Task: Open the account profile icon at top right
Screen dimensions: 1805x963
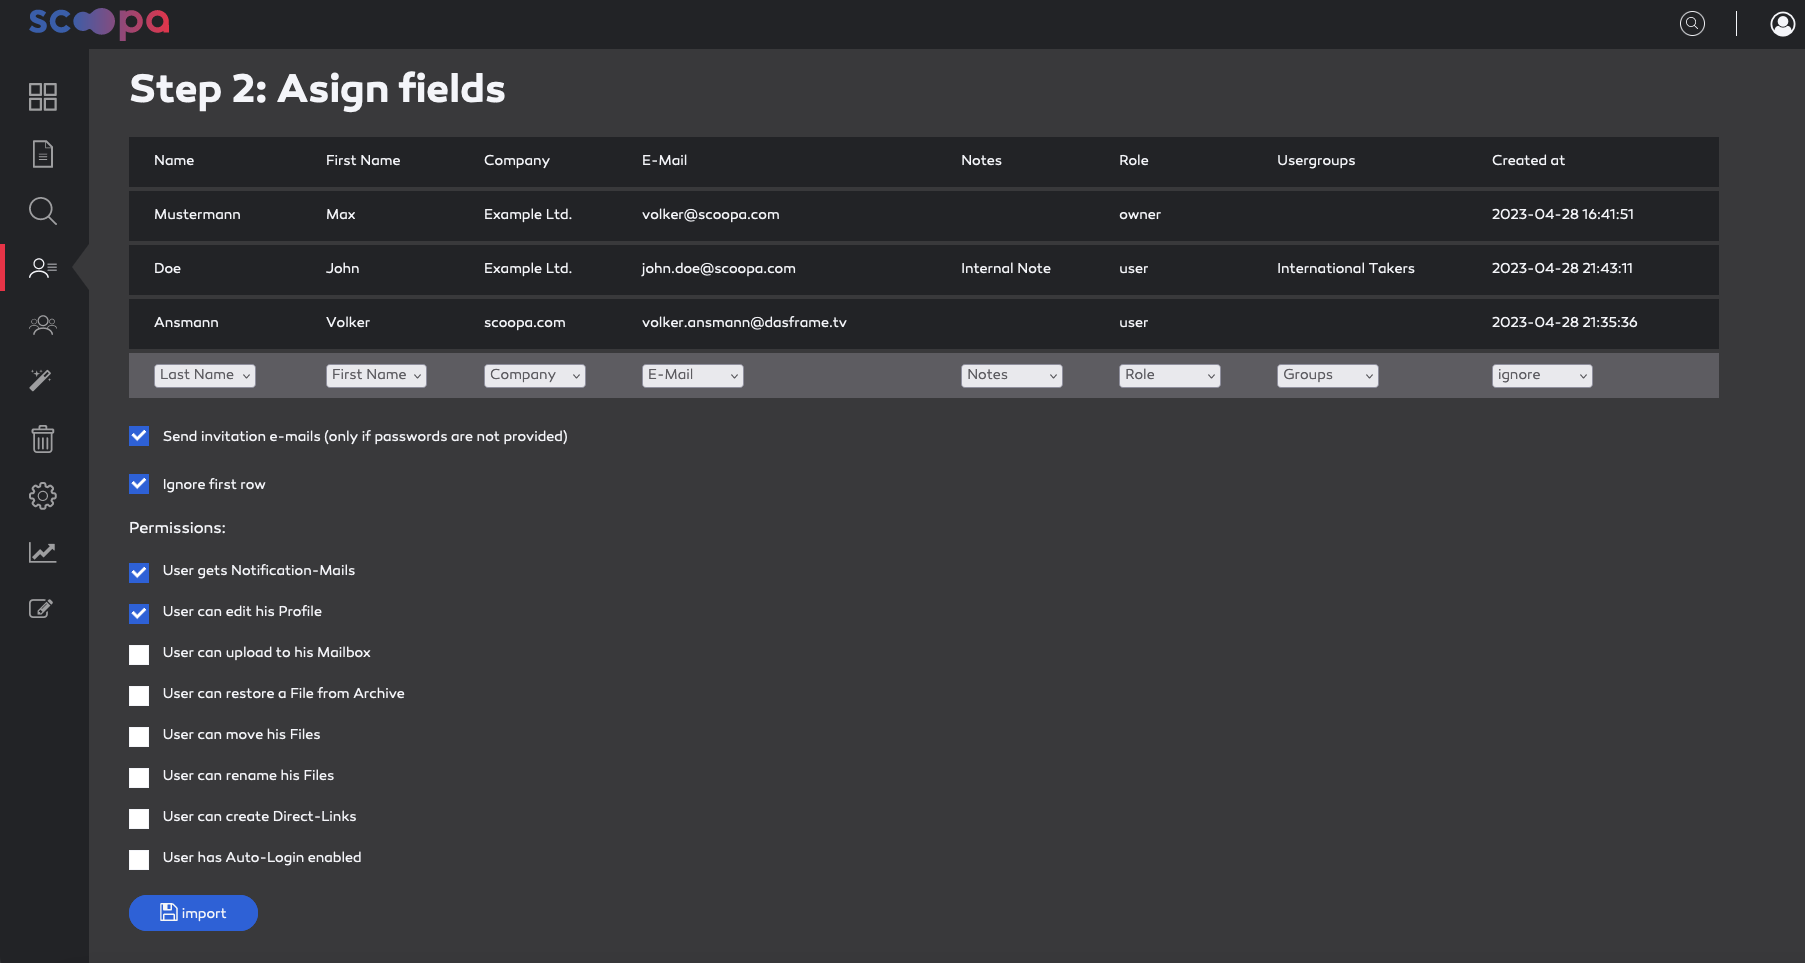Action: [x=1782, y=24]
